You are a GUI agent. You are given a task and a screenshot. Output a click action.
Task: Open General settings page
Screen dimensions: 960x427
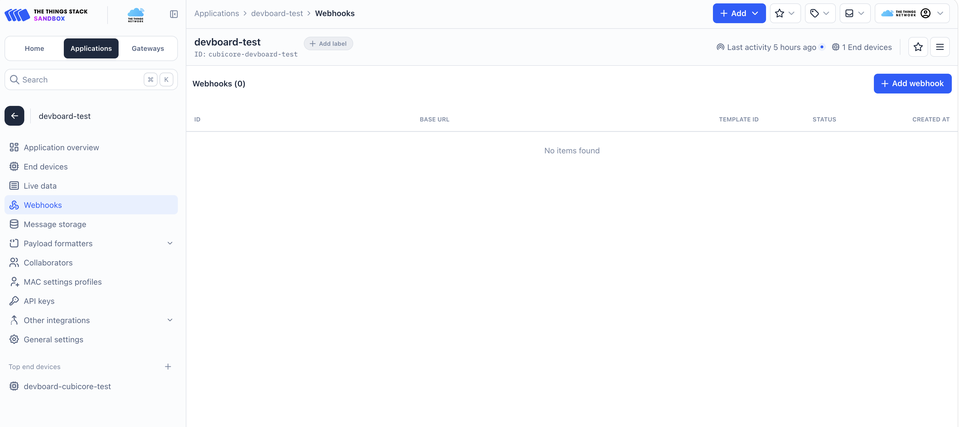(91, 339)
